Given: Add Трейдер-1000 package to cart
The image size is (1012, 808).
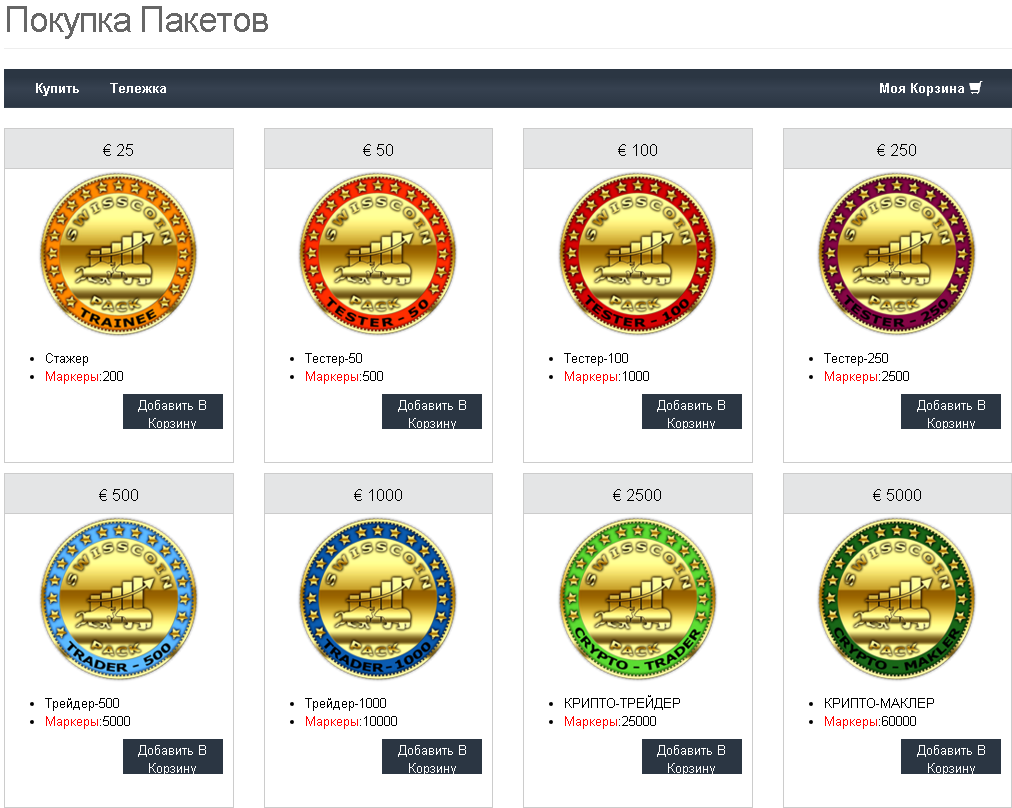Looking at the screenshot, I should point(432,757).
